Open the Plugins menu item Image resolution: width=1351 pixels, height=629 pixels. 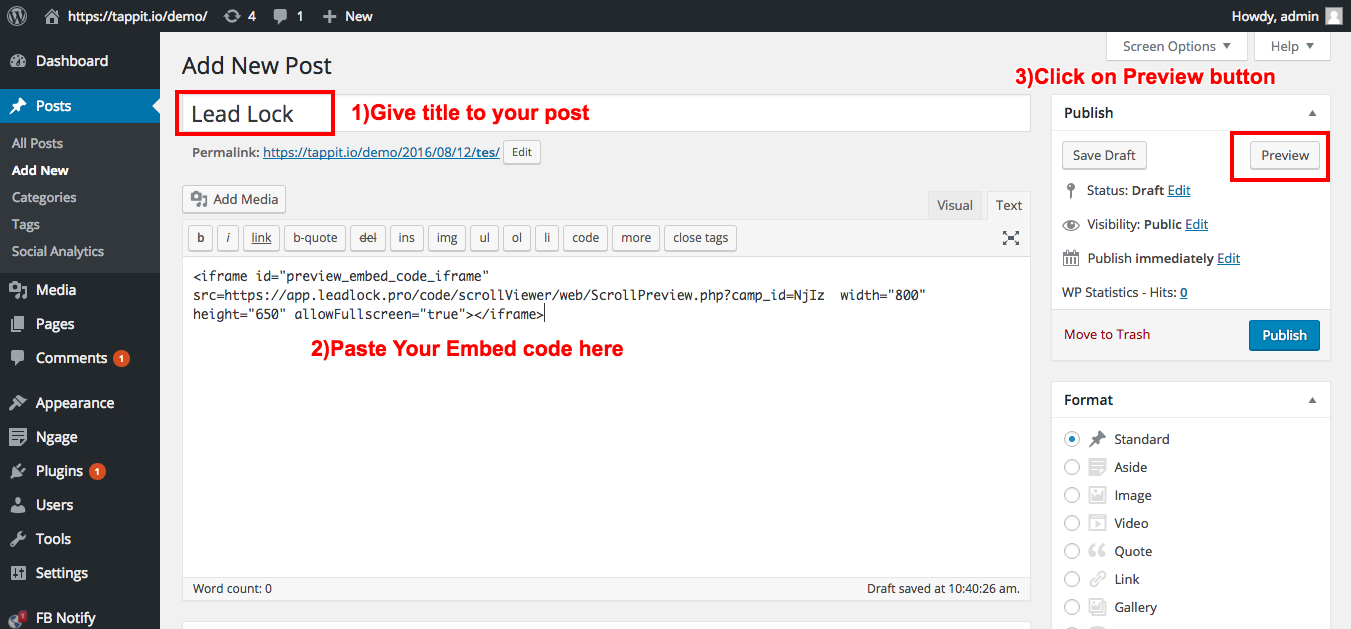59,471
